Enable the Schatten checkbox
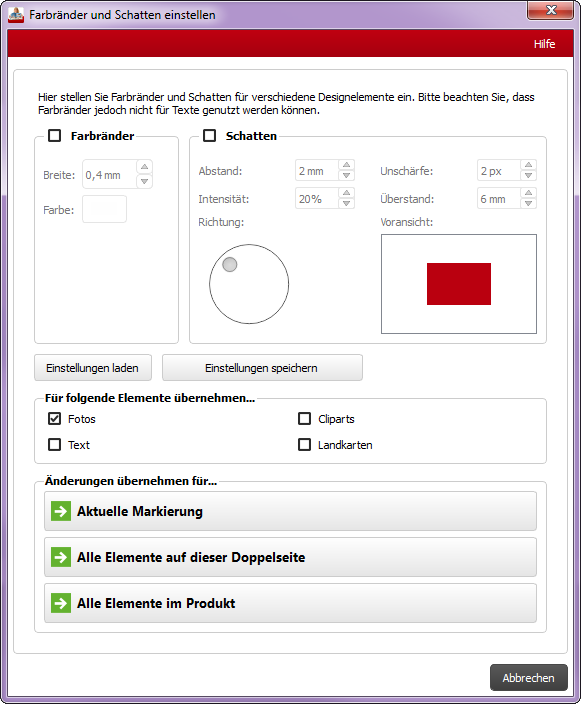Screen dimensions: 581x704 tap(210, 136)
